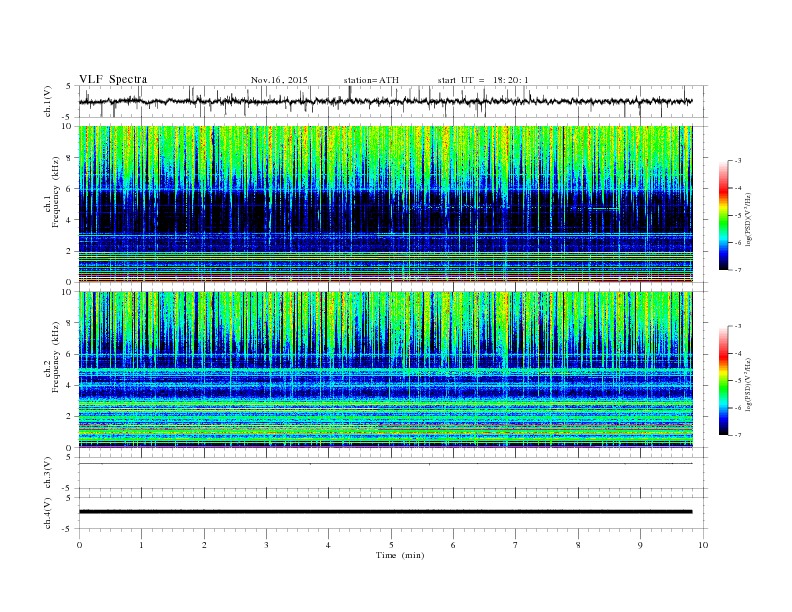Click the '9' tick on the time axis
This screenshot has width=792, height=612.
pos(640,545)
